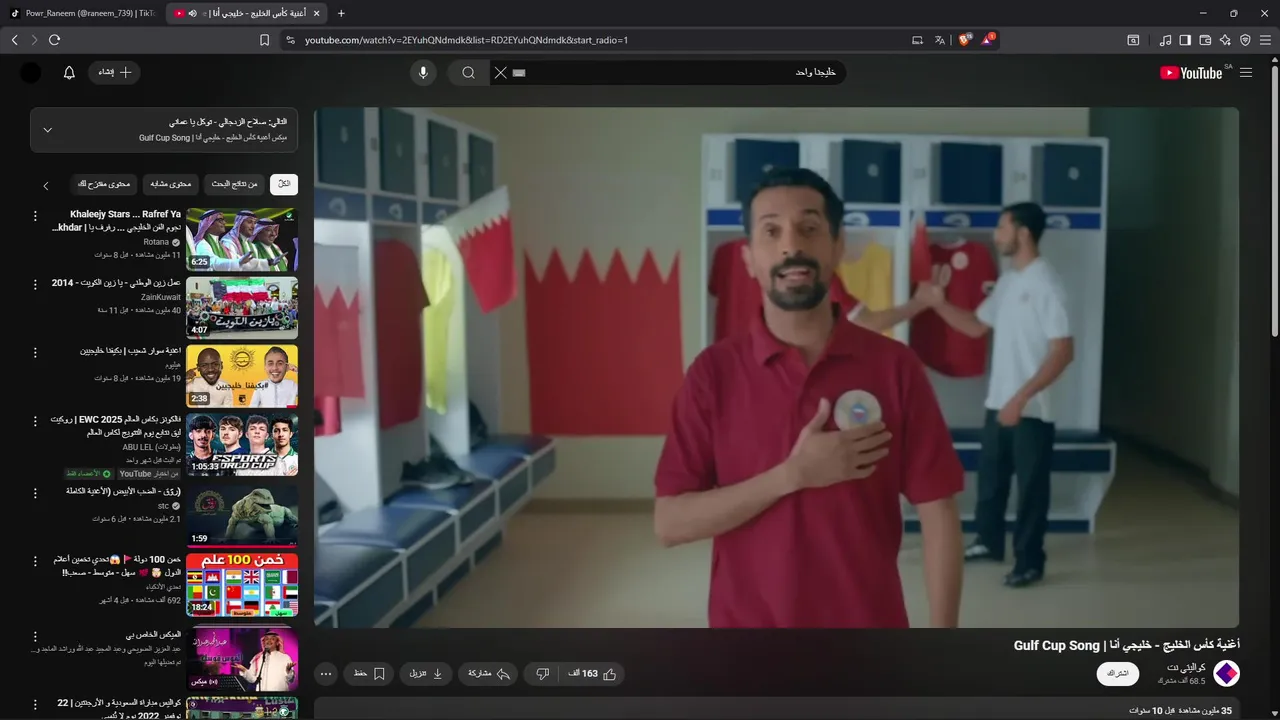The height and width of the screenshot is (720, 1280).
Task: Open the YouTube guide hamburger menu
Action: pyautogui.click(x=1245, y=73)
